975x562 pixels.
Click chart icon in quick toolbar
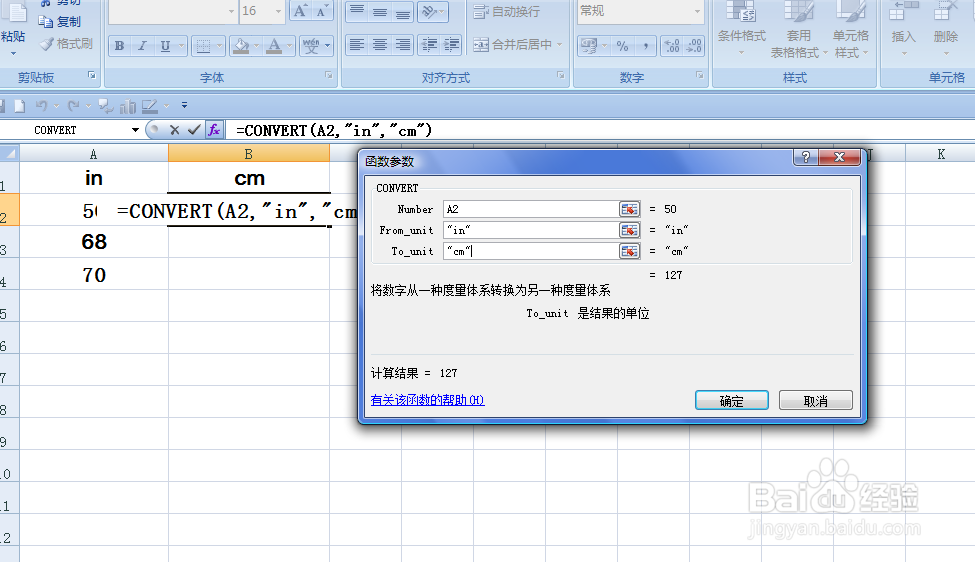(127, 106)
